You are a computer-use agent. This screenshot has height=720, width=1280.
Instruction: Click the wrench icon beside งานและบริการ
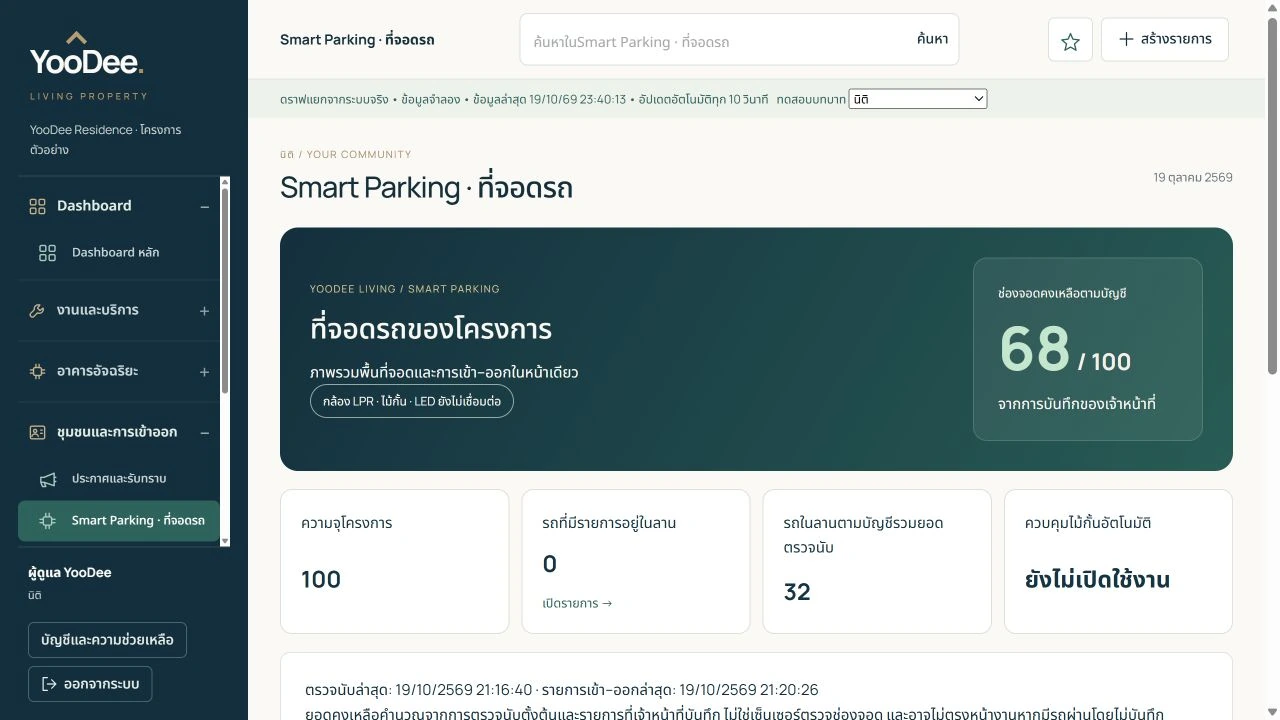[x=37, y=311]
